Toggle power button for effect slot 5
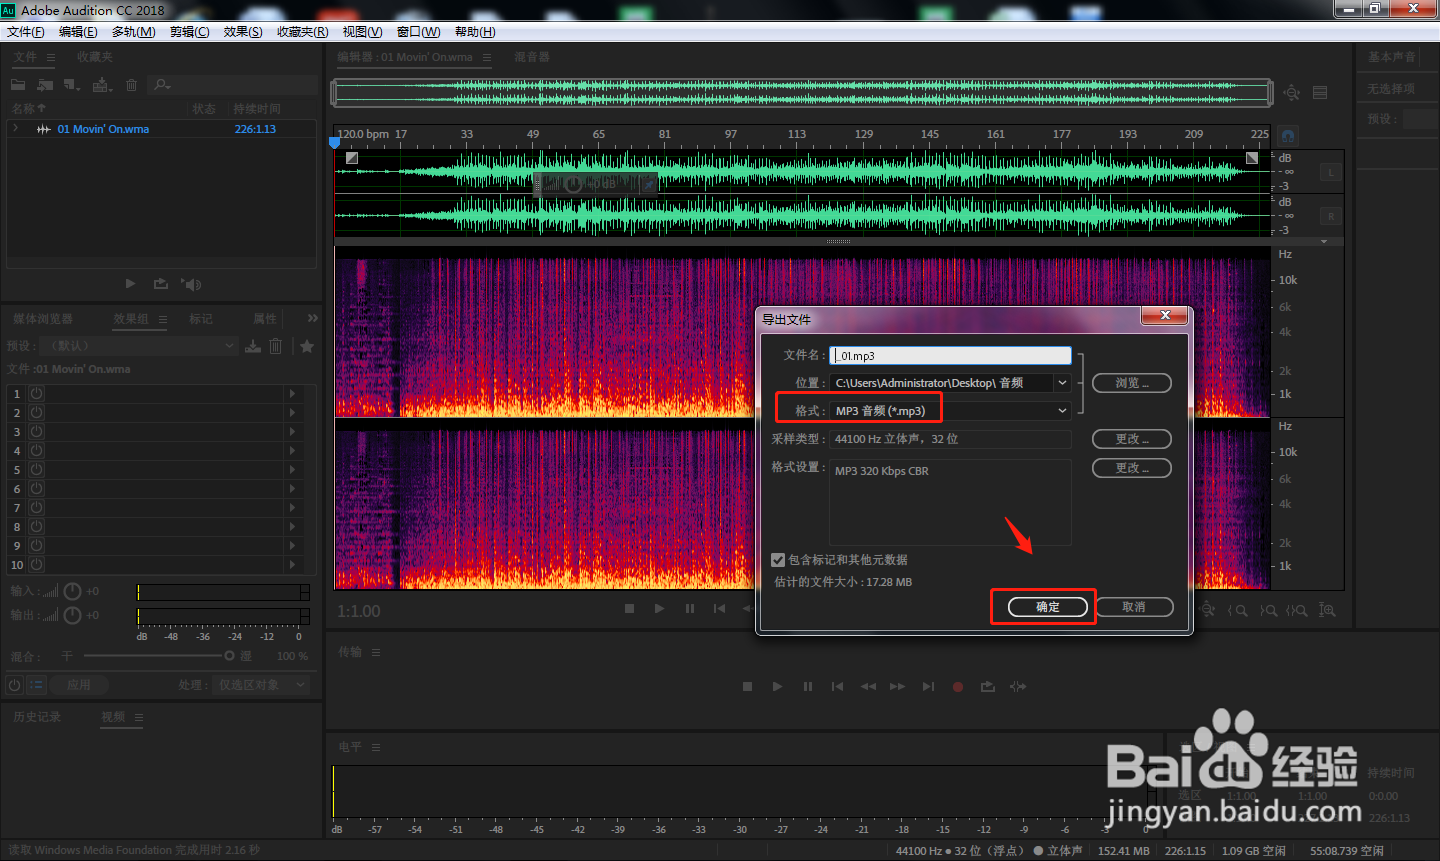This screenshot has width=1440, height=861. point(36,470)
